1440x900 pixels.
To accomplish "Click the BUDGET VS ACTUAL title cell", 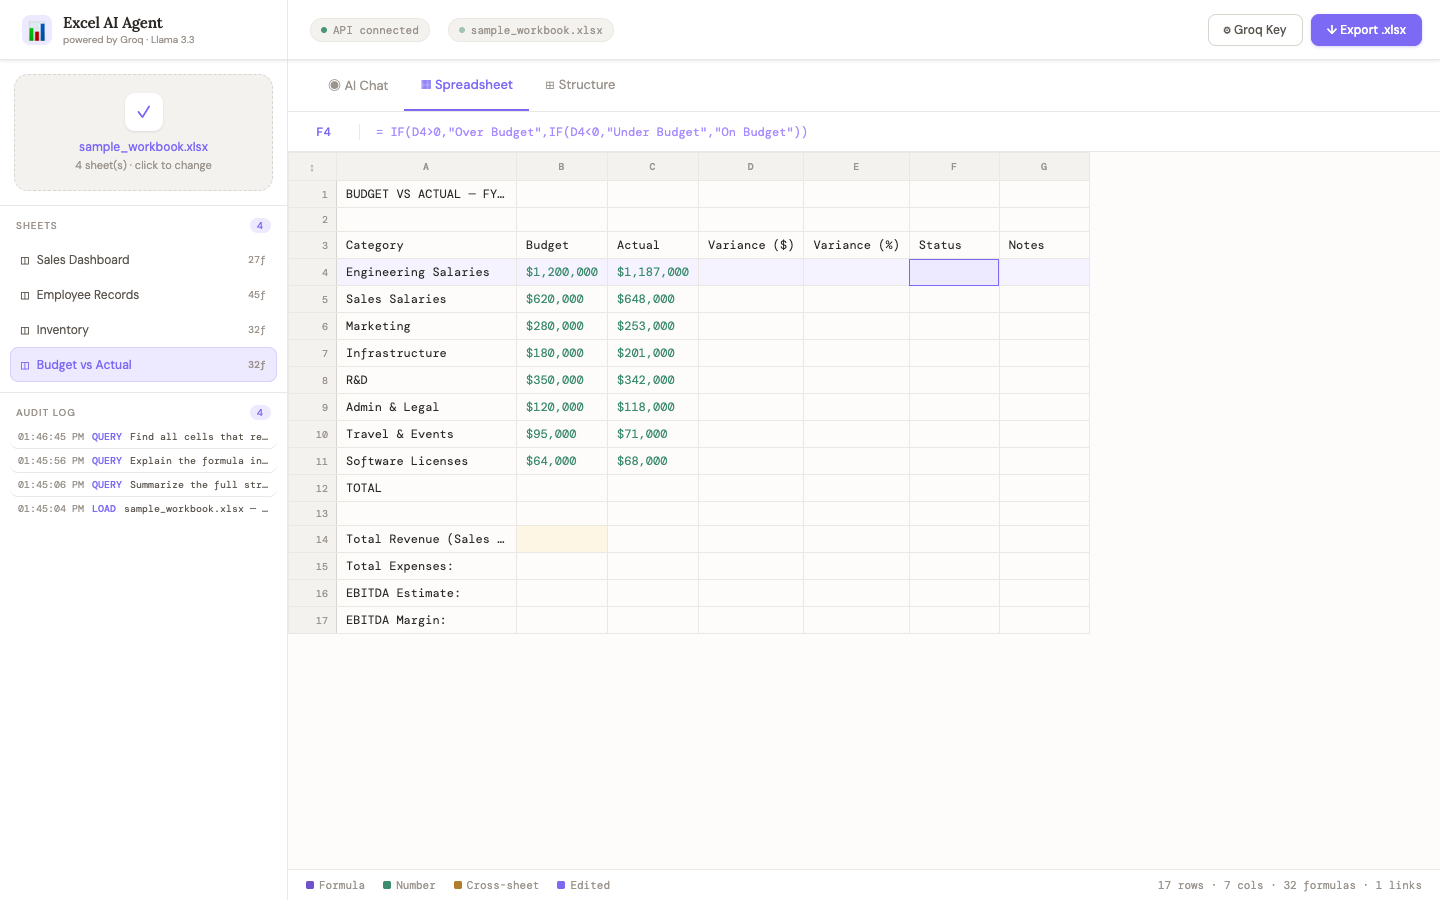I will [x=426, y=194].
